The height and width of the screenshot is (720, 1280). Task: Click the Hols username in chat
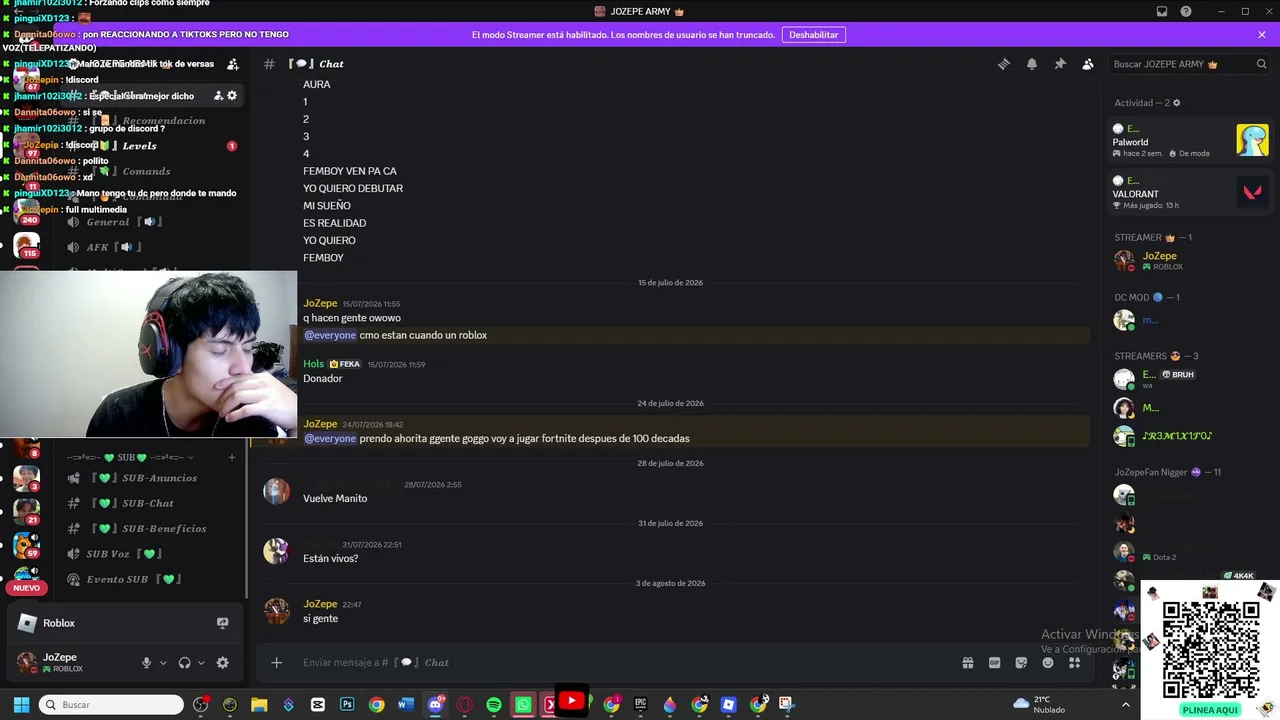(314, 364)
